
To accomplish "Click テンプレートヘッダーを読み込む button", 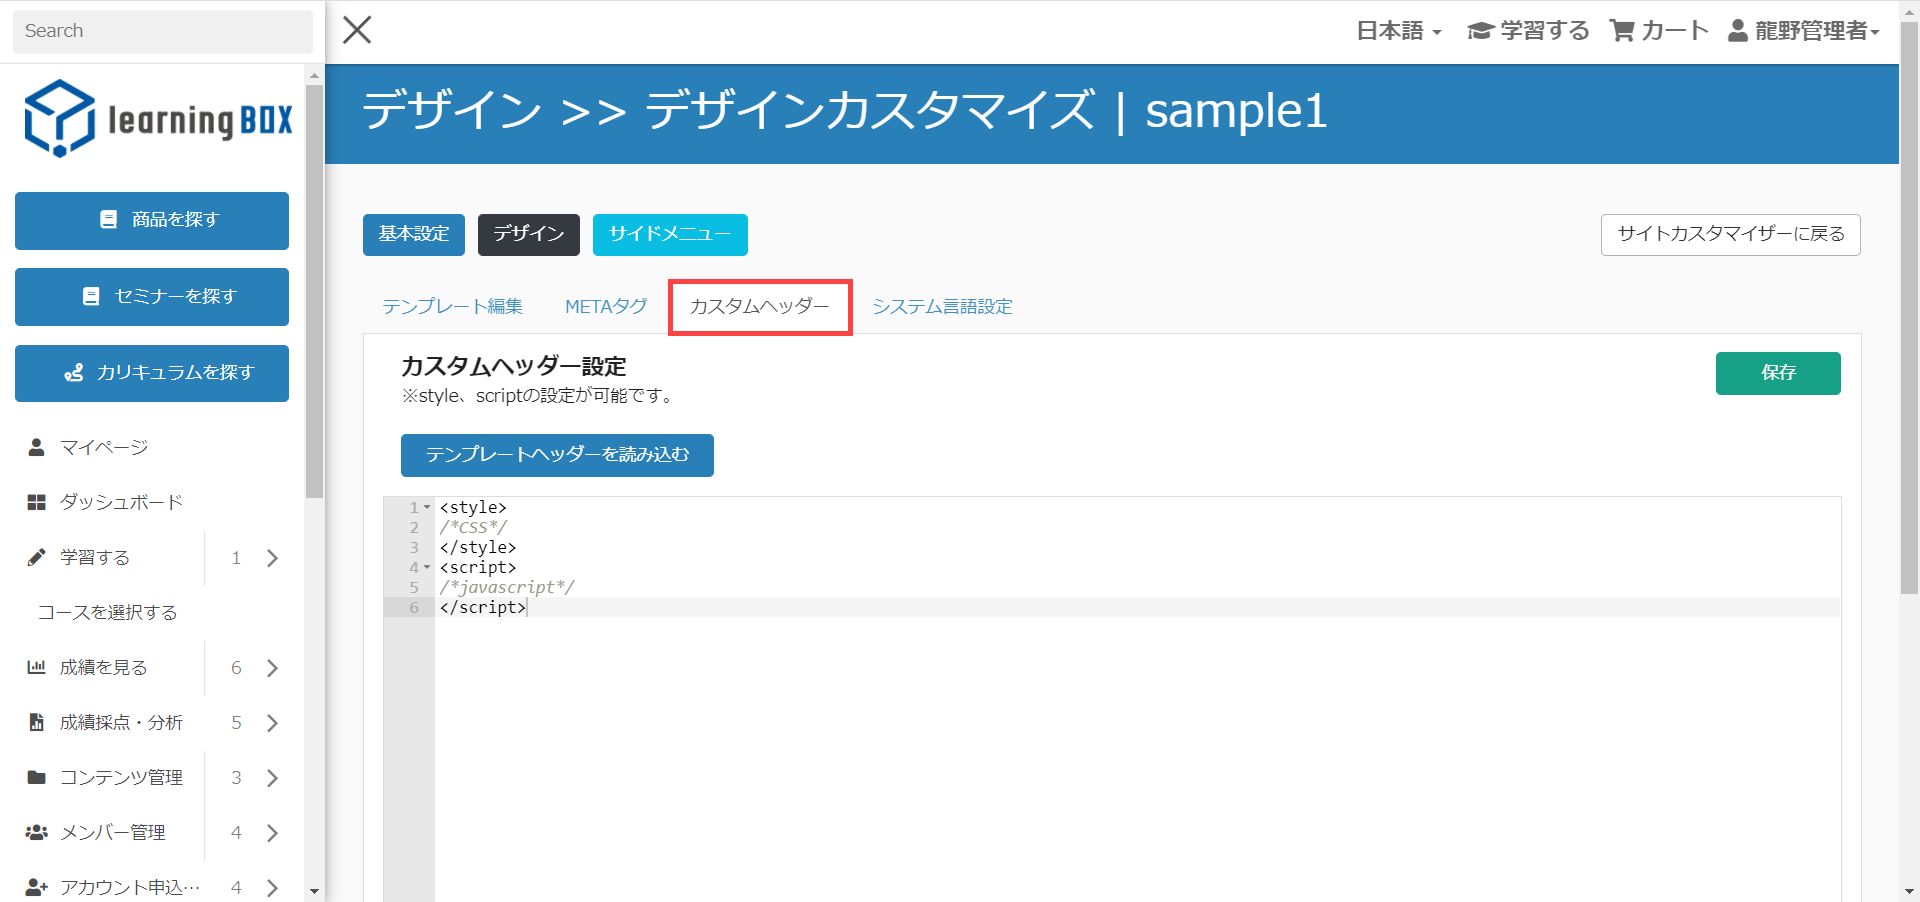I will click(557, 455).
